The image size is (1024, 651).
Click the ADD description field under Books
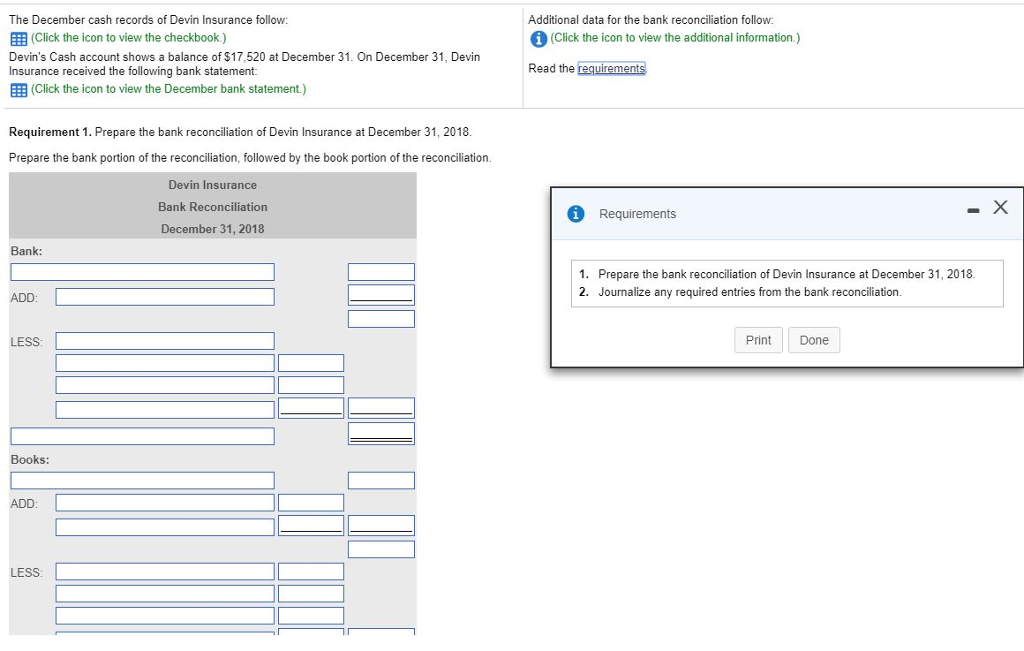[165, 502]
